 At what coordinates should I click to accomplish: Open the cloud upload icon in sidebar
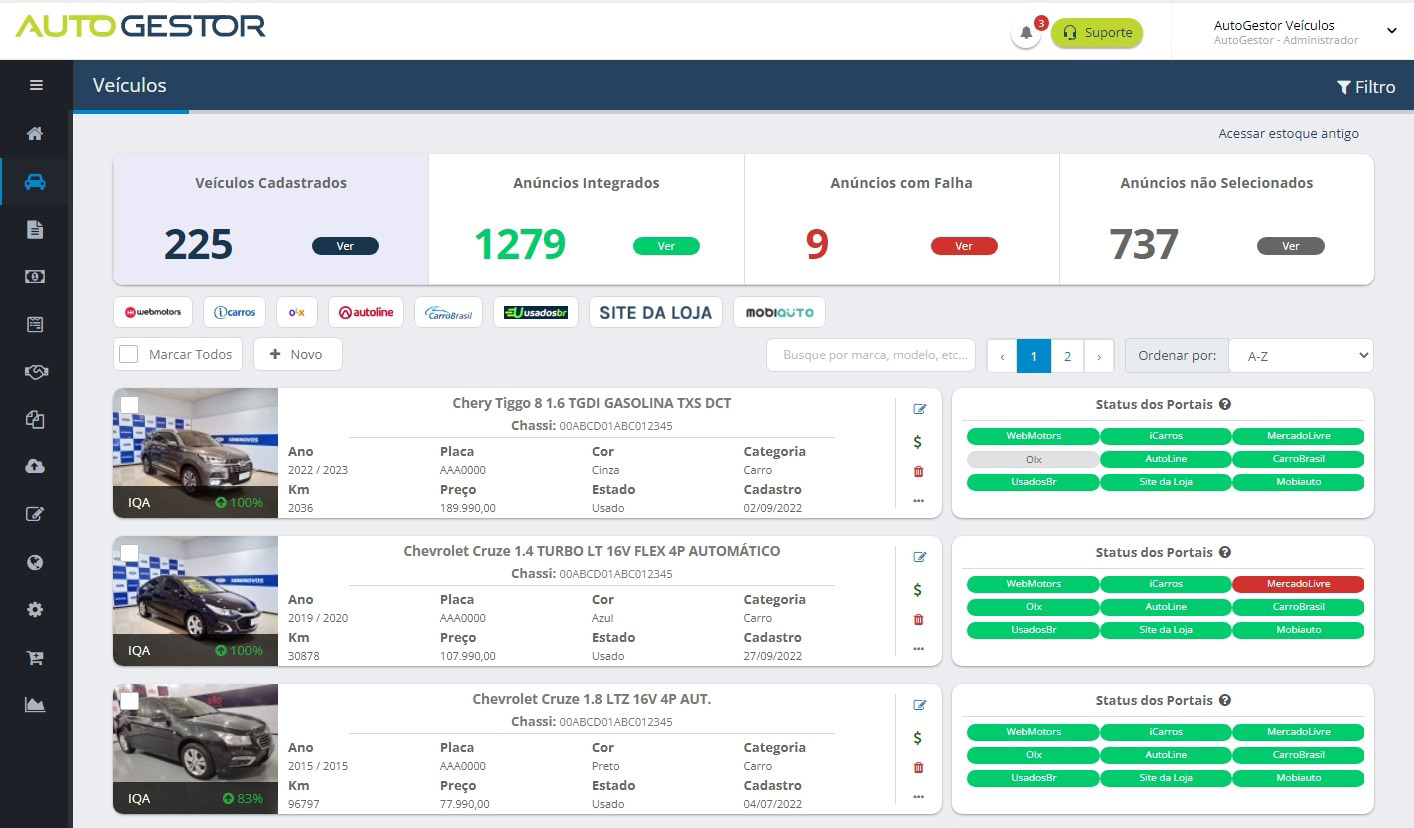(35, 467)
